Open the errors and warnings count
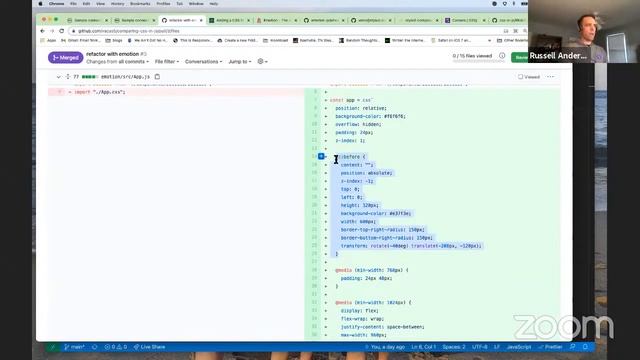 tap(116, 347)
